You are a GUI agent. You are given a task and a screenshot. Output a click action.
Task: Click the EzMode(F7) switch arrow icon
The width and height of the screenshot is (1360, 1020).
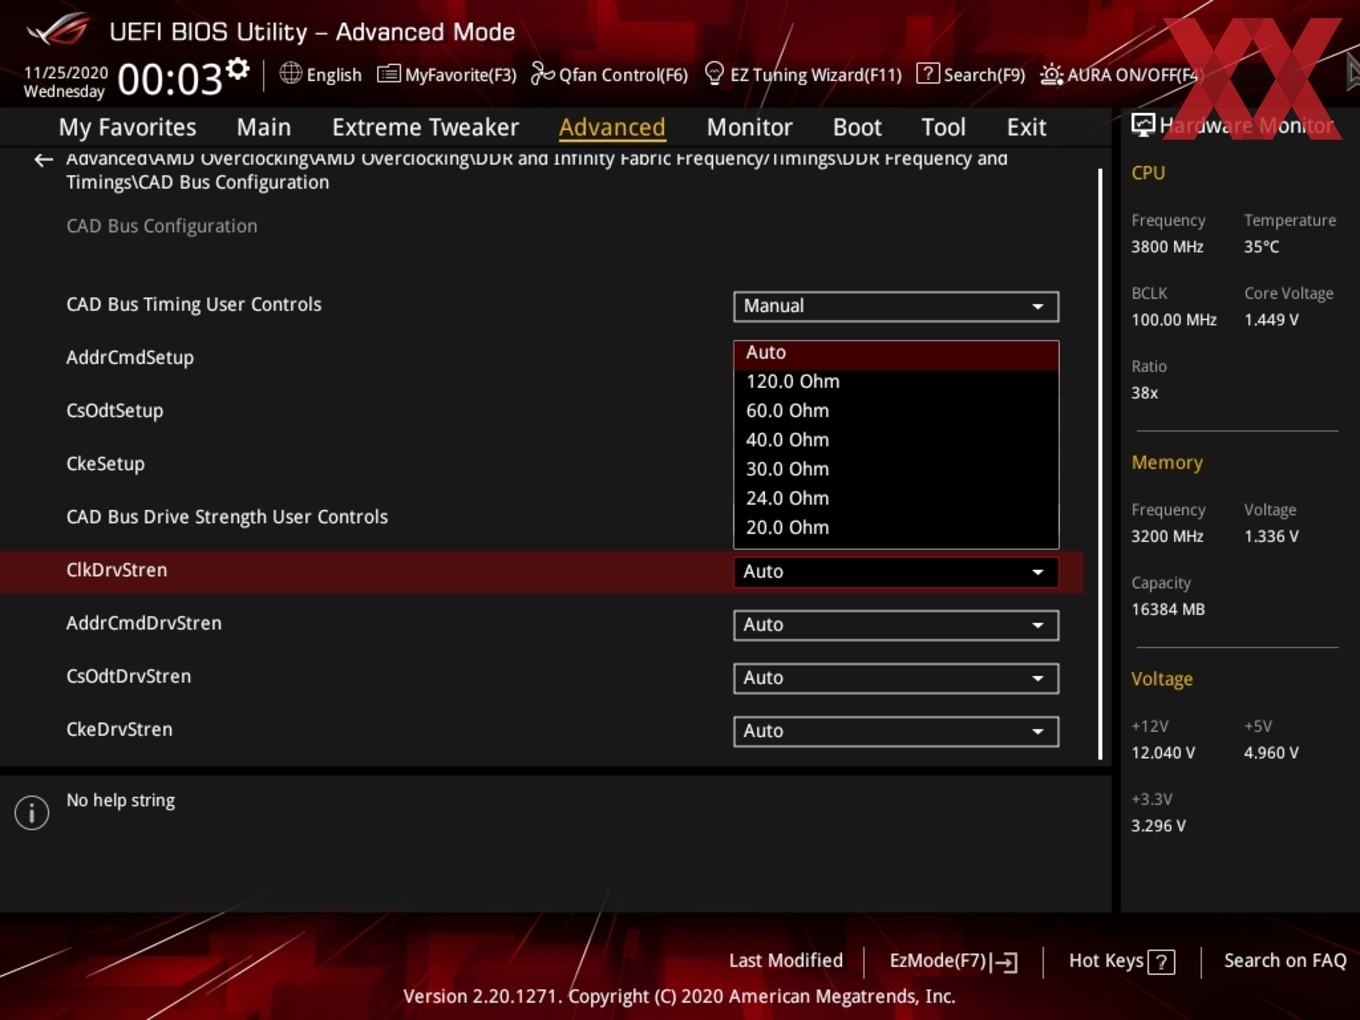(1005, 962)
